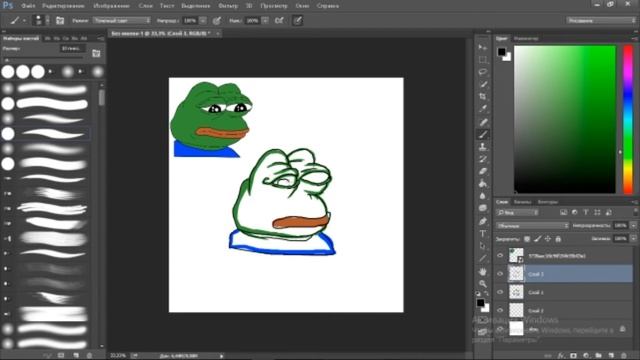Click the rainbow hue slider strip
Image resolution: width=640 pixels, height=360 pixels.
[628, 119]
